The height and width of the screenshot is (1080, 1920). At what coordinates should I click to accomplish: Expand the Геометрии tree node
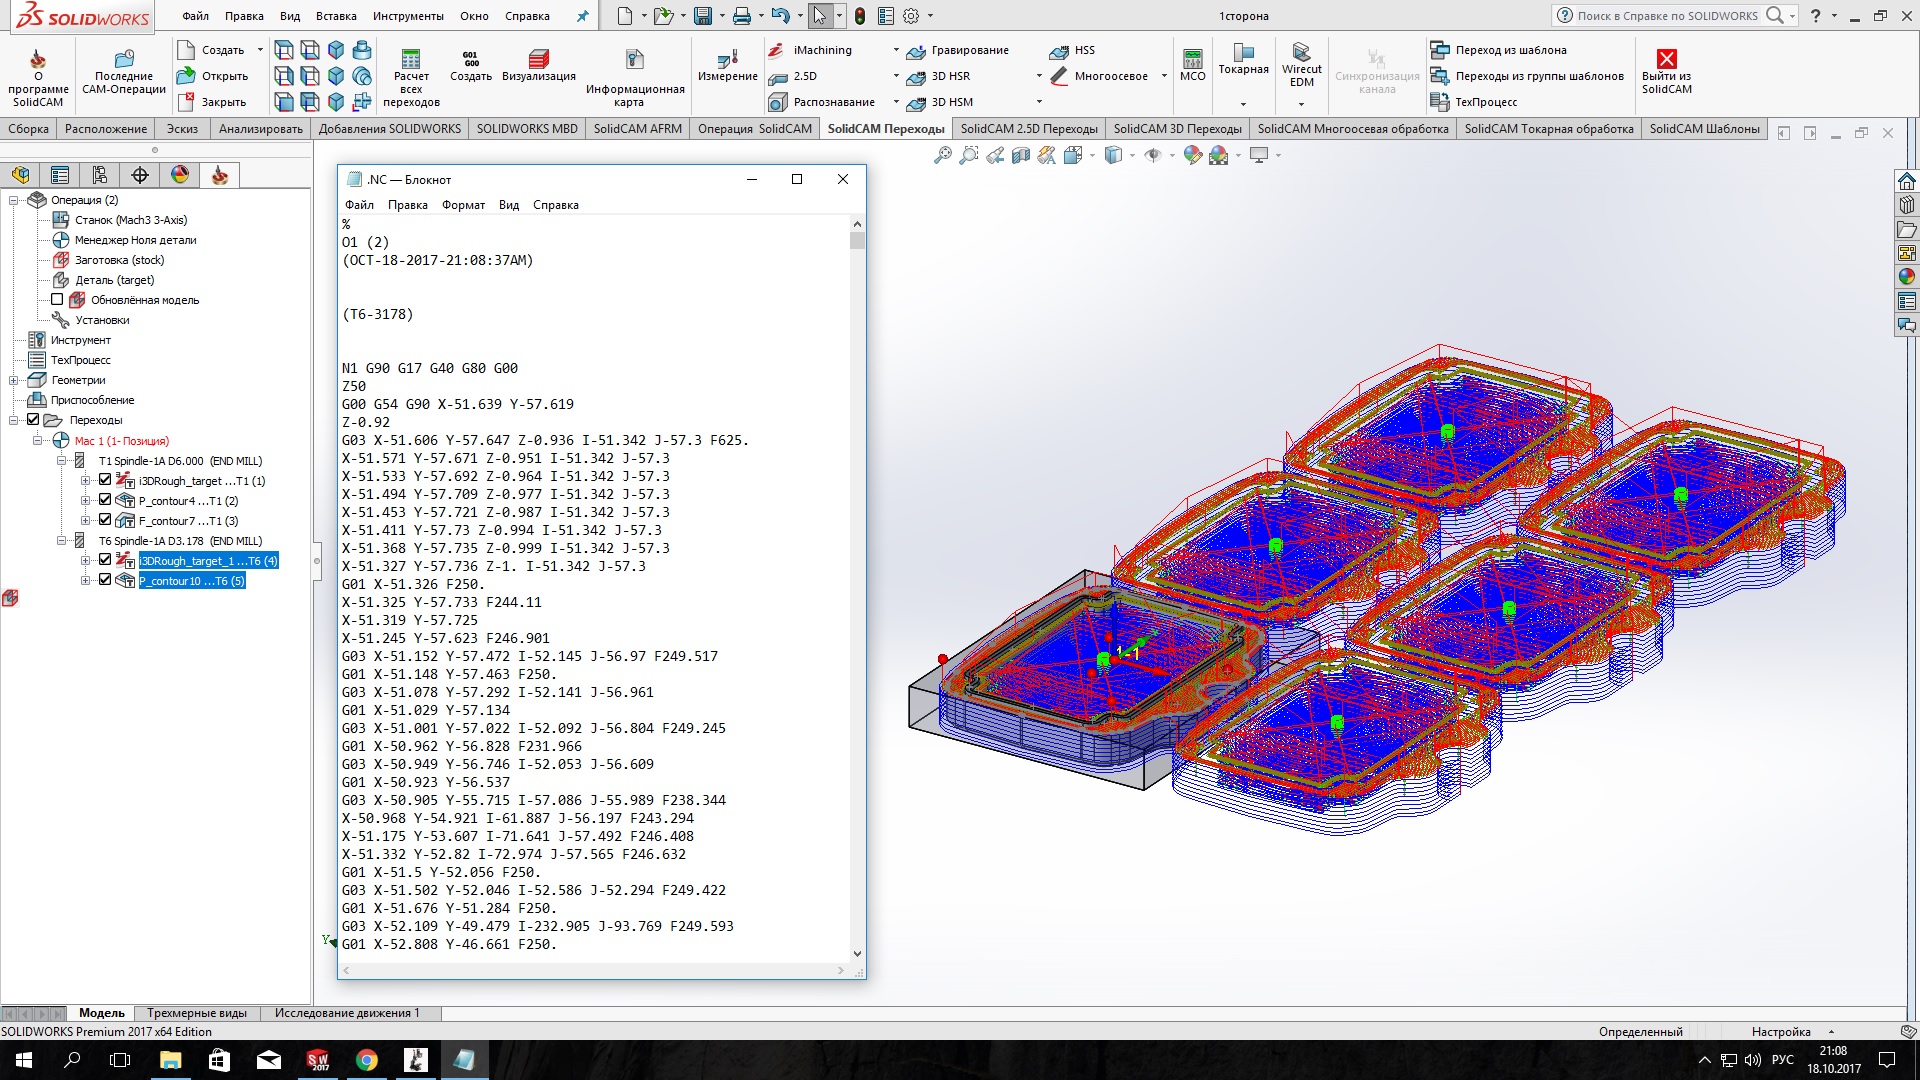(x=14, y=380)
